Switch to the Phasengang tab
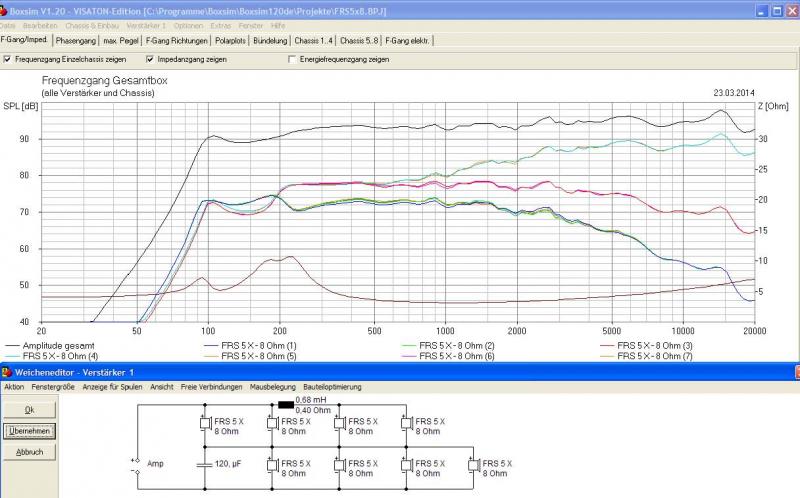 click(76, 41)
